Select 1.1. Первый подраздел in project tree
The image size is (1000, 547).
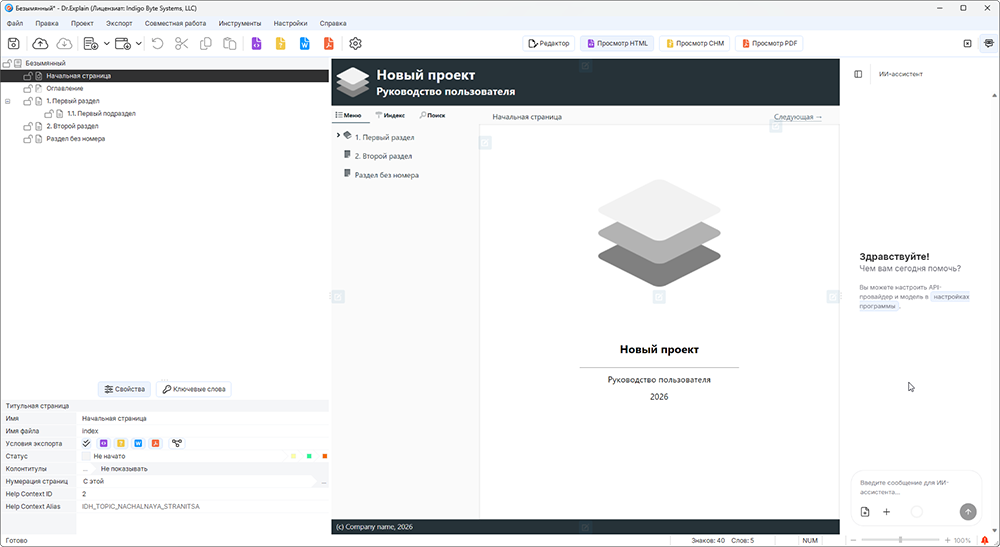pos(101,113)
